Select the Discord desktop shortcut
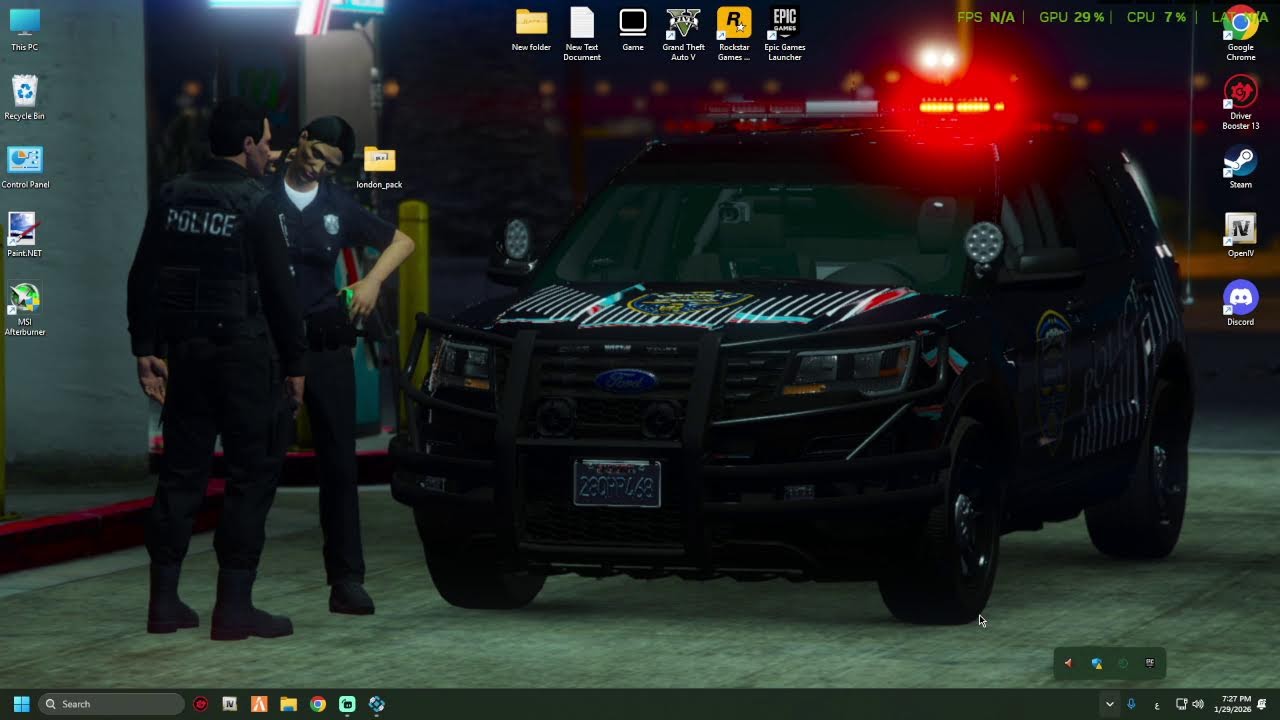 click(x=1241, y=304)
